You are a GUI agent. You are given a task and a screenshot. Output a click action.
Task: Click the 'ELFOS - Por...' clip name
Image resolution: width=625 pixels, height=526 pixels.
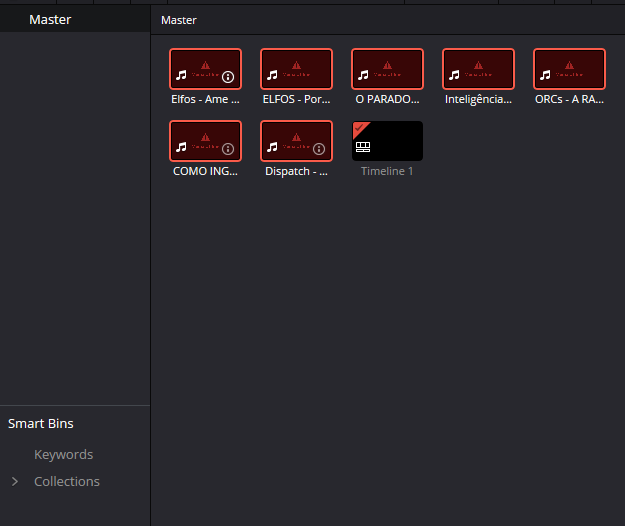tap(296, 99)
